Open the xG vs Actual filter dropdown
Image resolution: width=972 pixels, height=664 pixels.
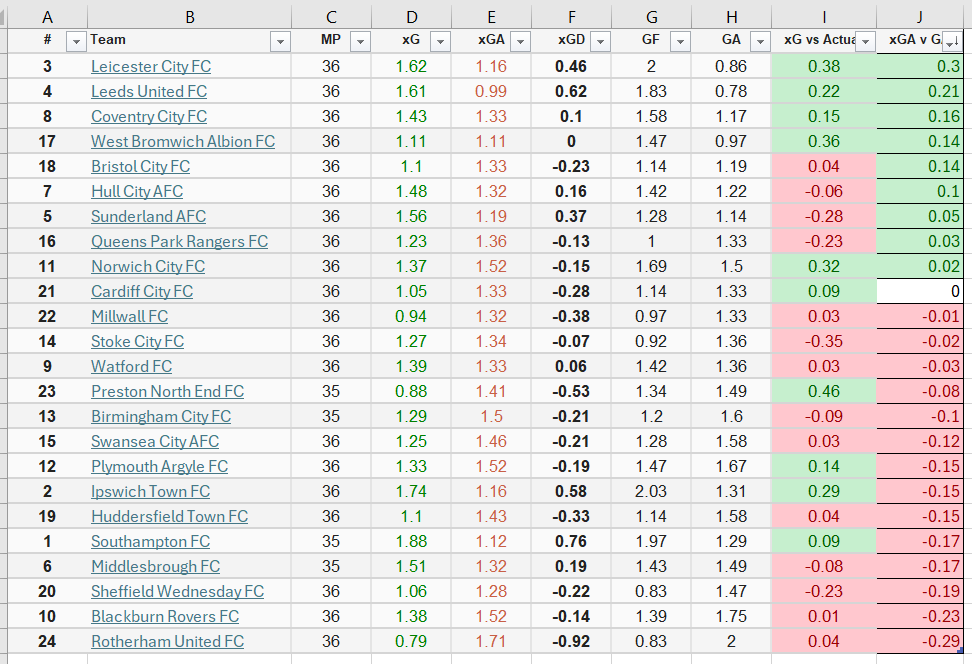(x=865, y=42)
